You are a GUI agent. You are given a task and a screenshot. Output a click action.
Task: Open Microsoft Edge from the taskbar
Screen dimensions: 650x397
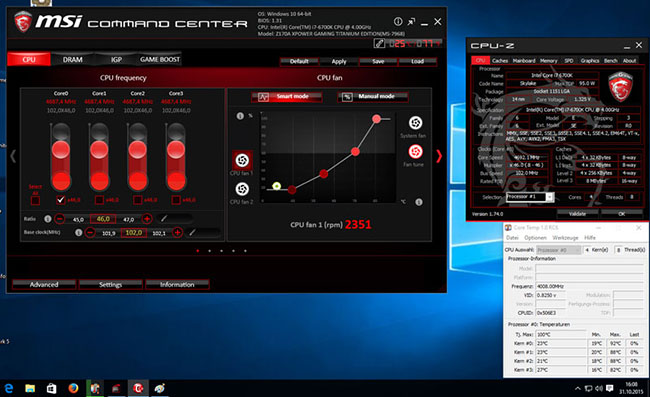9,388
